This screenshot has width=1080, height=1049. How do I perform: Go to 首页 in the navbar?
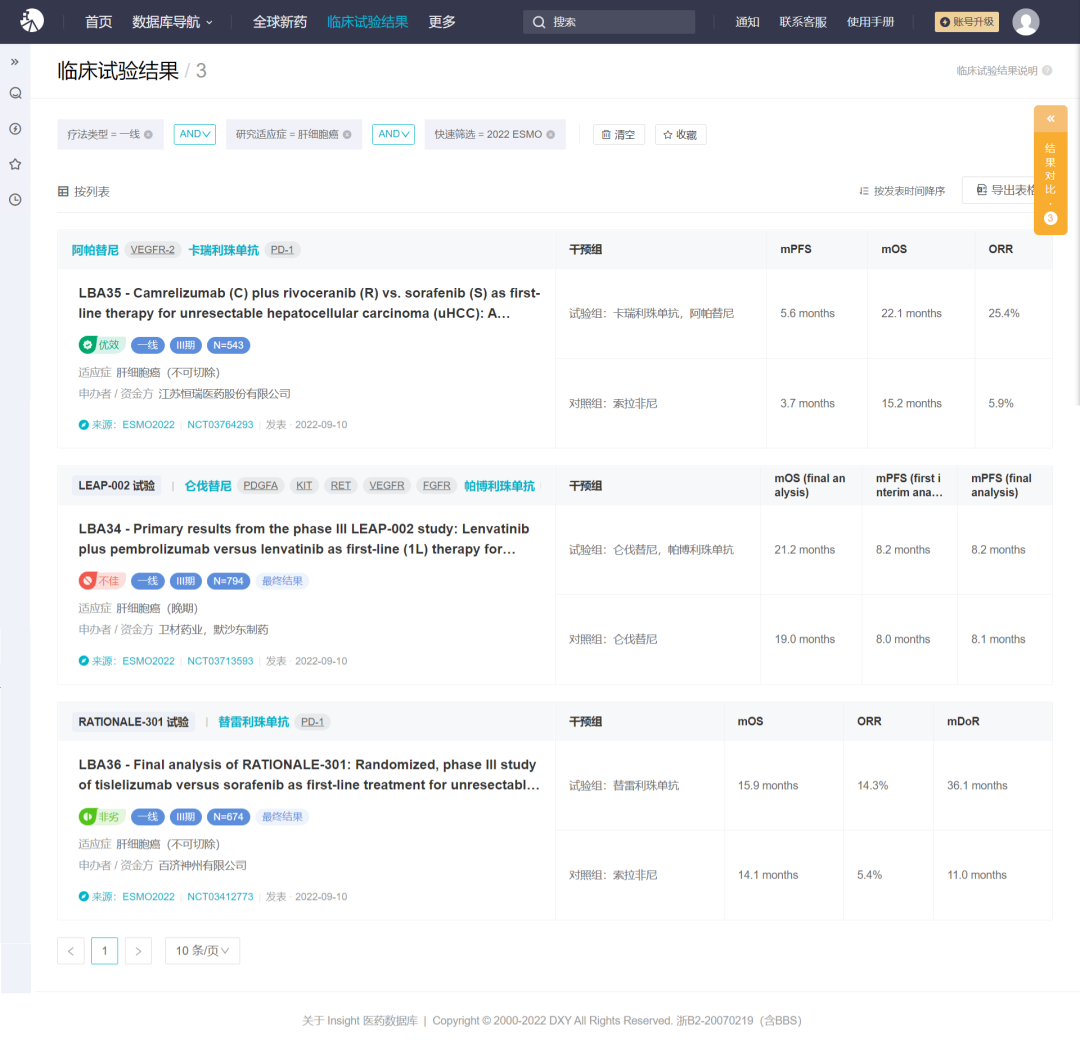98,22
